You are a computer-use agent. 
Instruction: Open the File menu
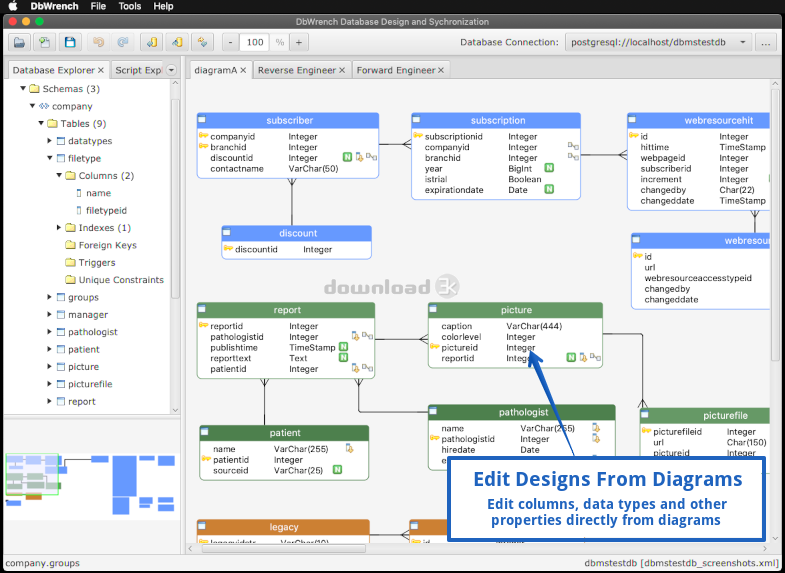click(x=98, y=7)
